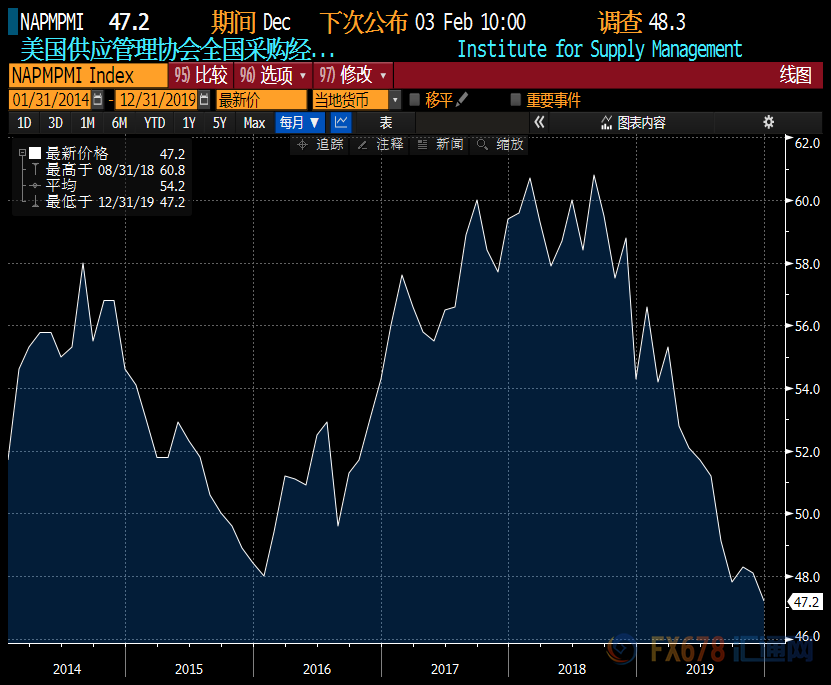Click the NAPMPMI ticker header
This screenshot has width=831, height=685.
click(52, 22)
